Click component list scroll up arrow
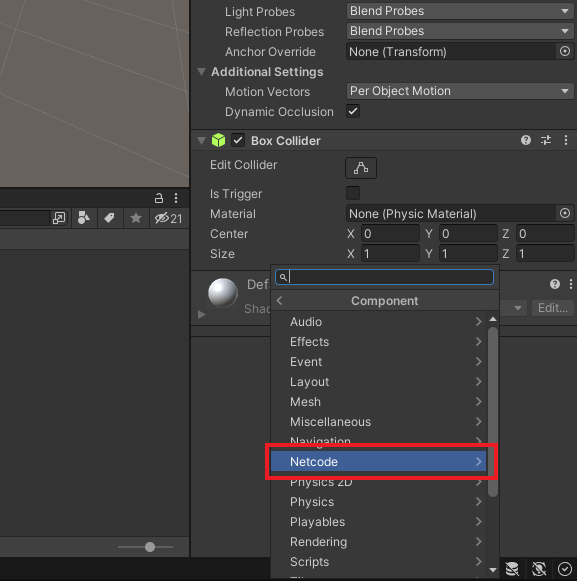The width and height of the screenshot is (577, 581). (493, 319)
